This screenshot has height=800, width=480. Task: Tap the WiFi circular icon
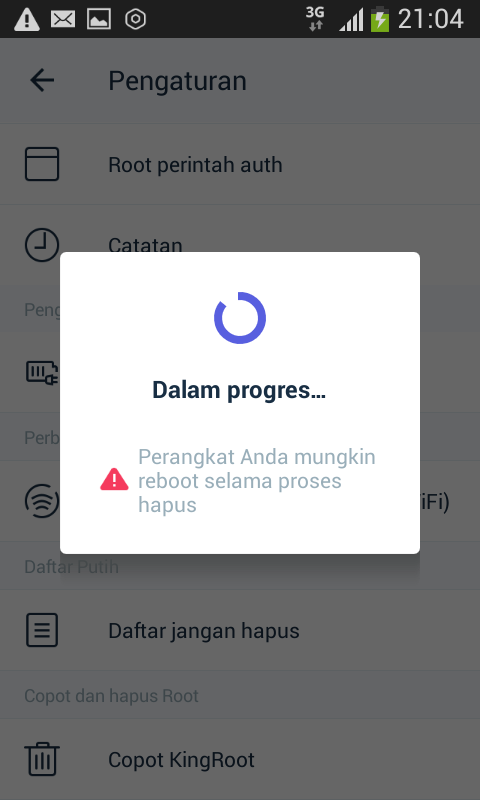[x=42, y=501]
